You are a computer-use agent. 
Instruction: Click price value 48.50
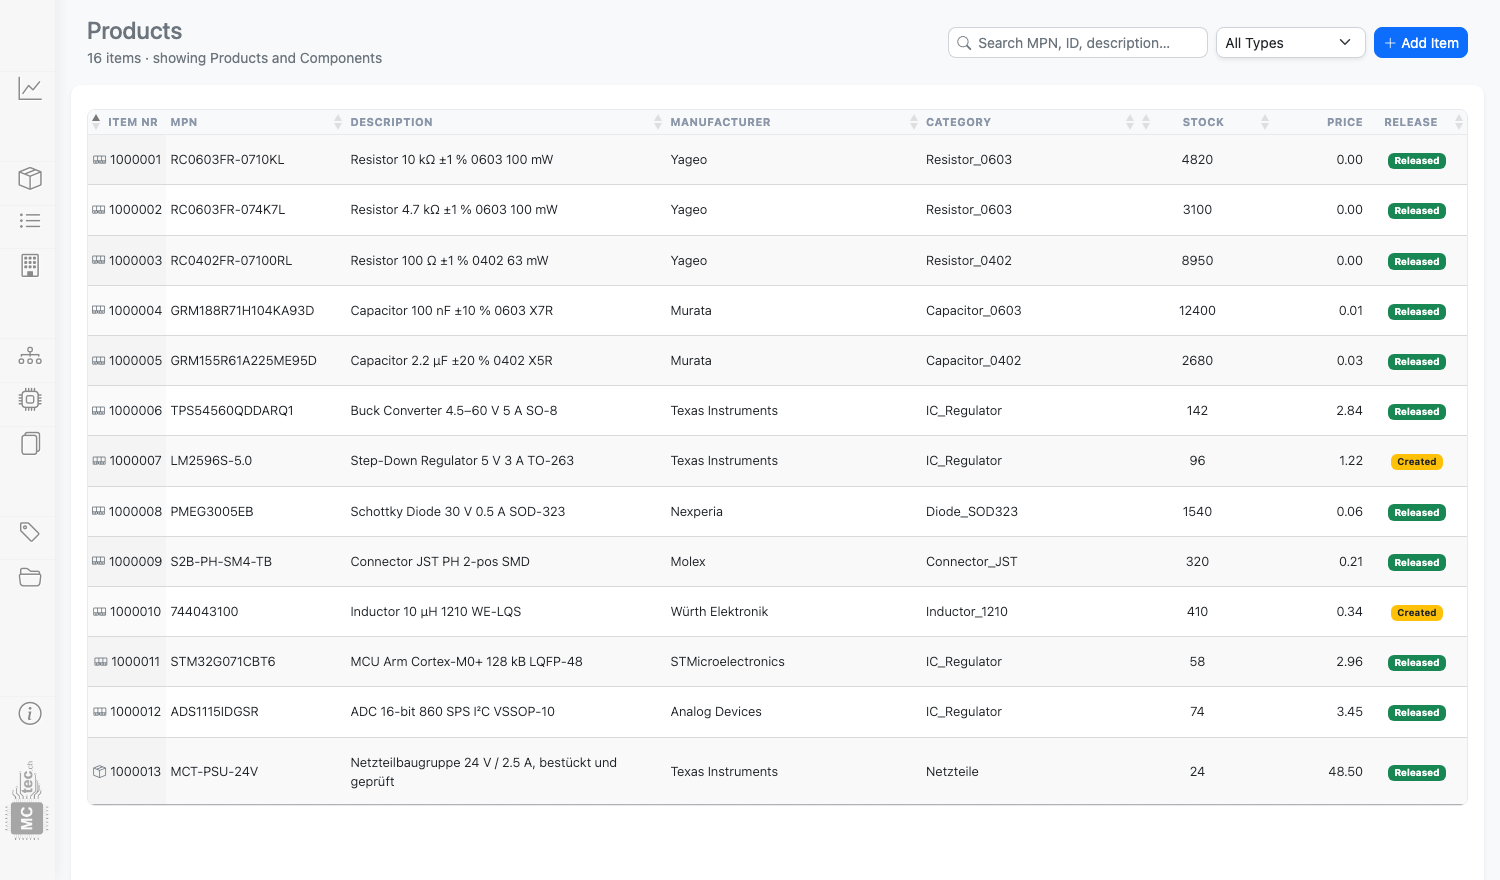[1346, 772]
